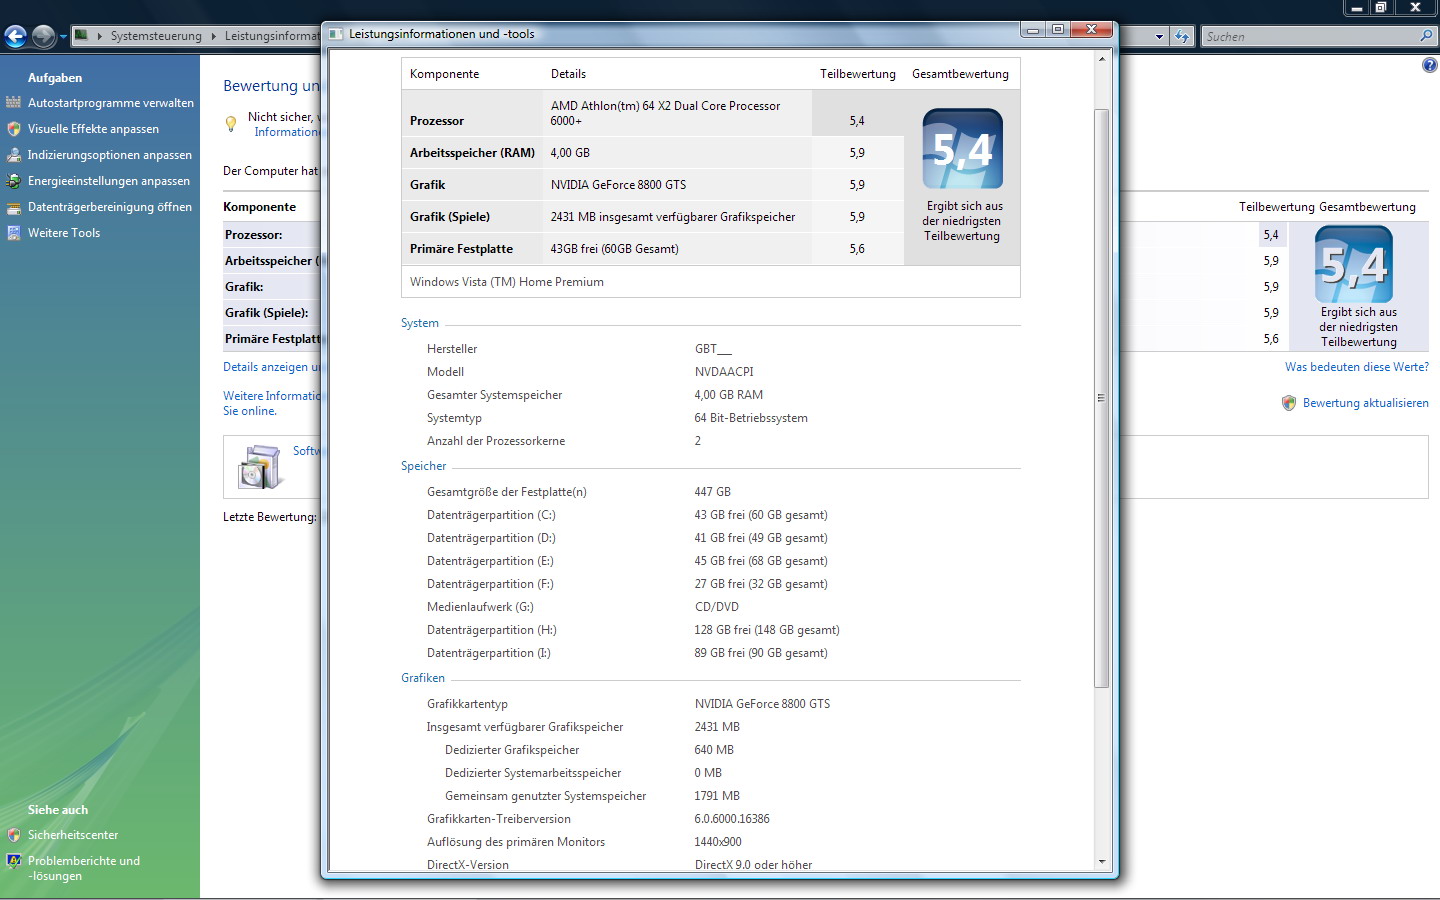The height and width of the screenshot is (900, 1440).
Task: Close the Leistungsinformationen und -tools dialog
Action: (1092, 30)
